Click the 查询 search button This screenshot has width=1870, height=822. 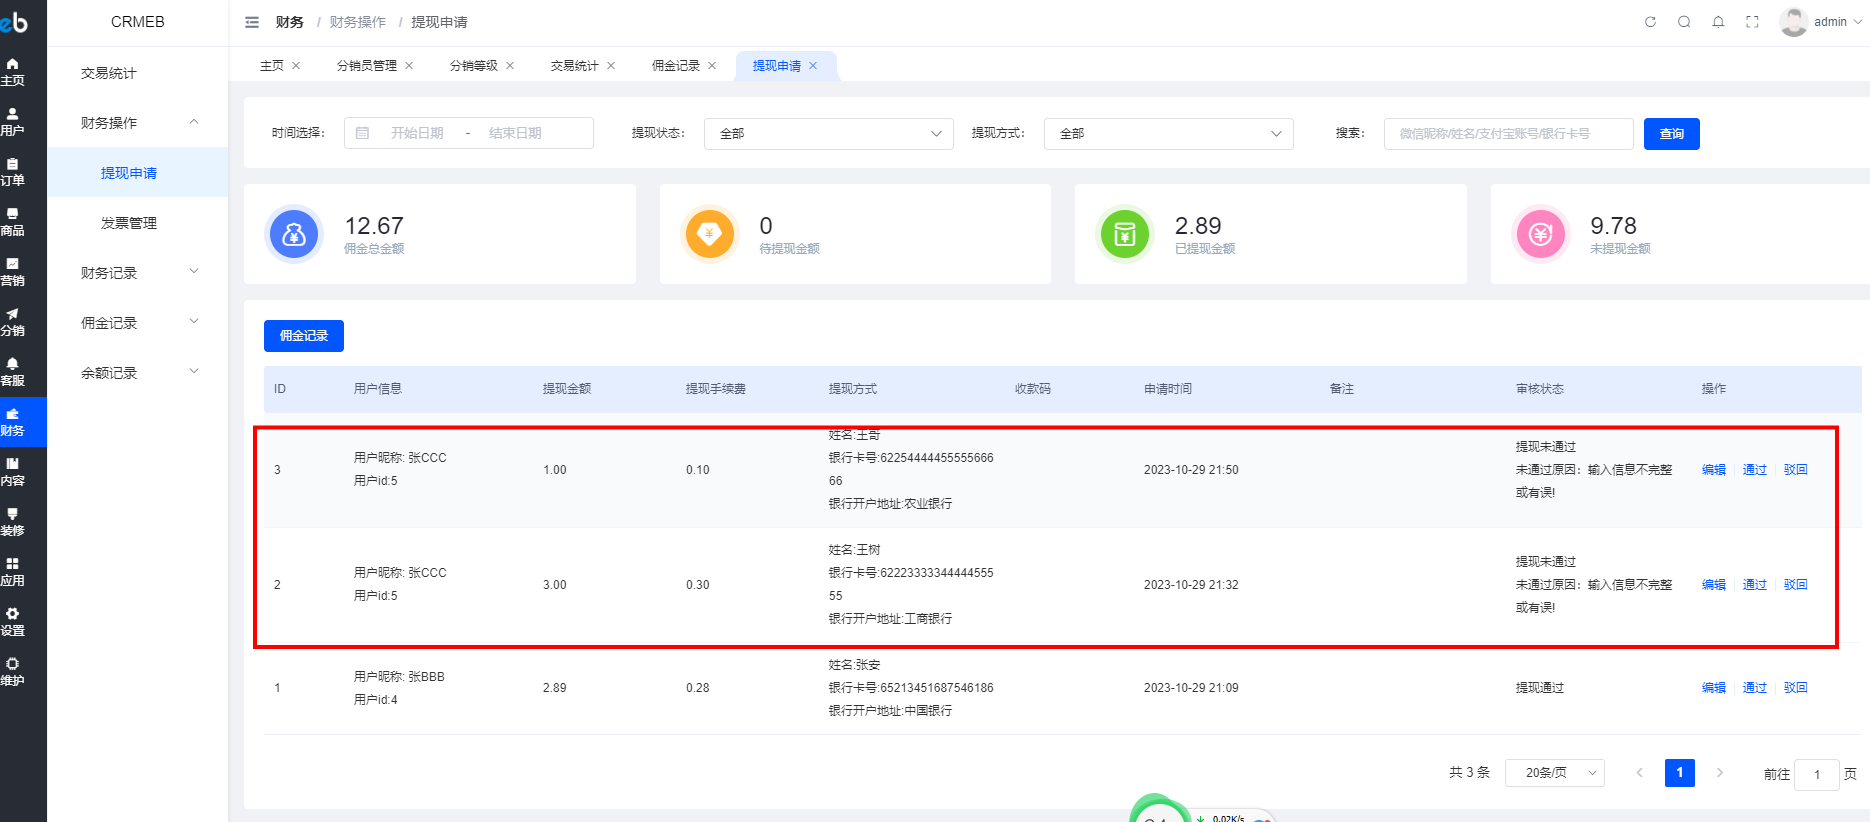click(1672, 134)
